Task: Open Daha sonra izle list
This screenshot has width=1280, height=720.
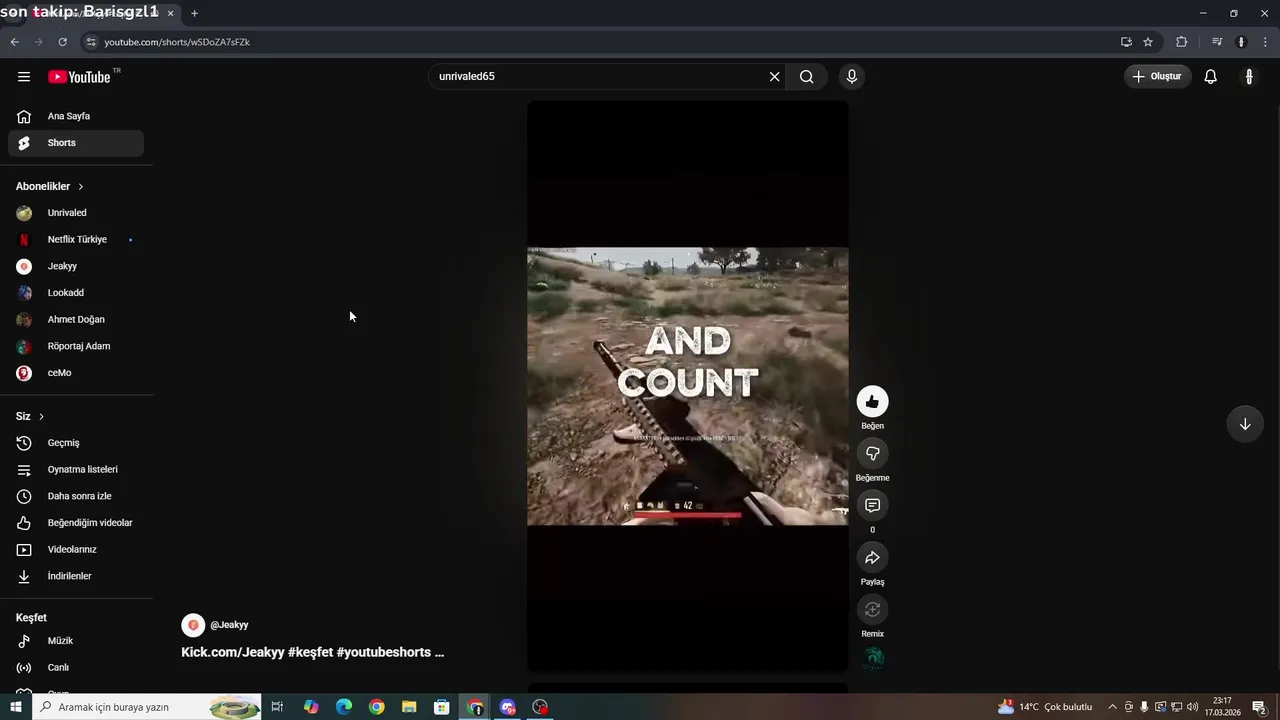Action: pos(76,496)
